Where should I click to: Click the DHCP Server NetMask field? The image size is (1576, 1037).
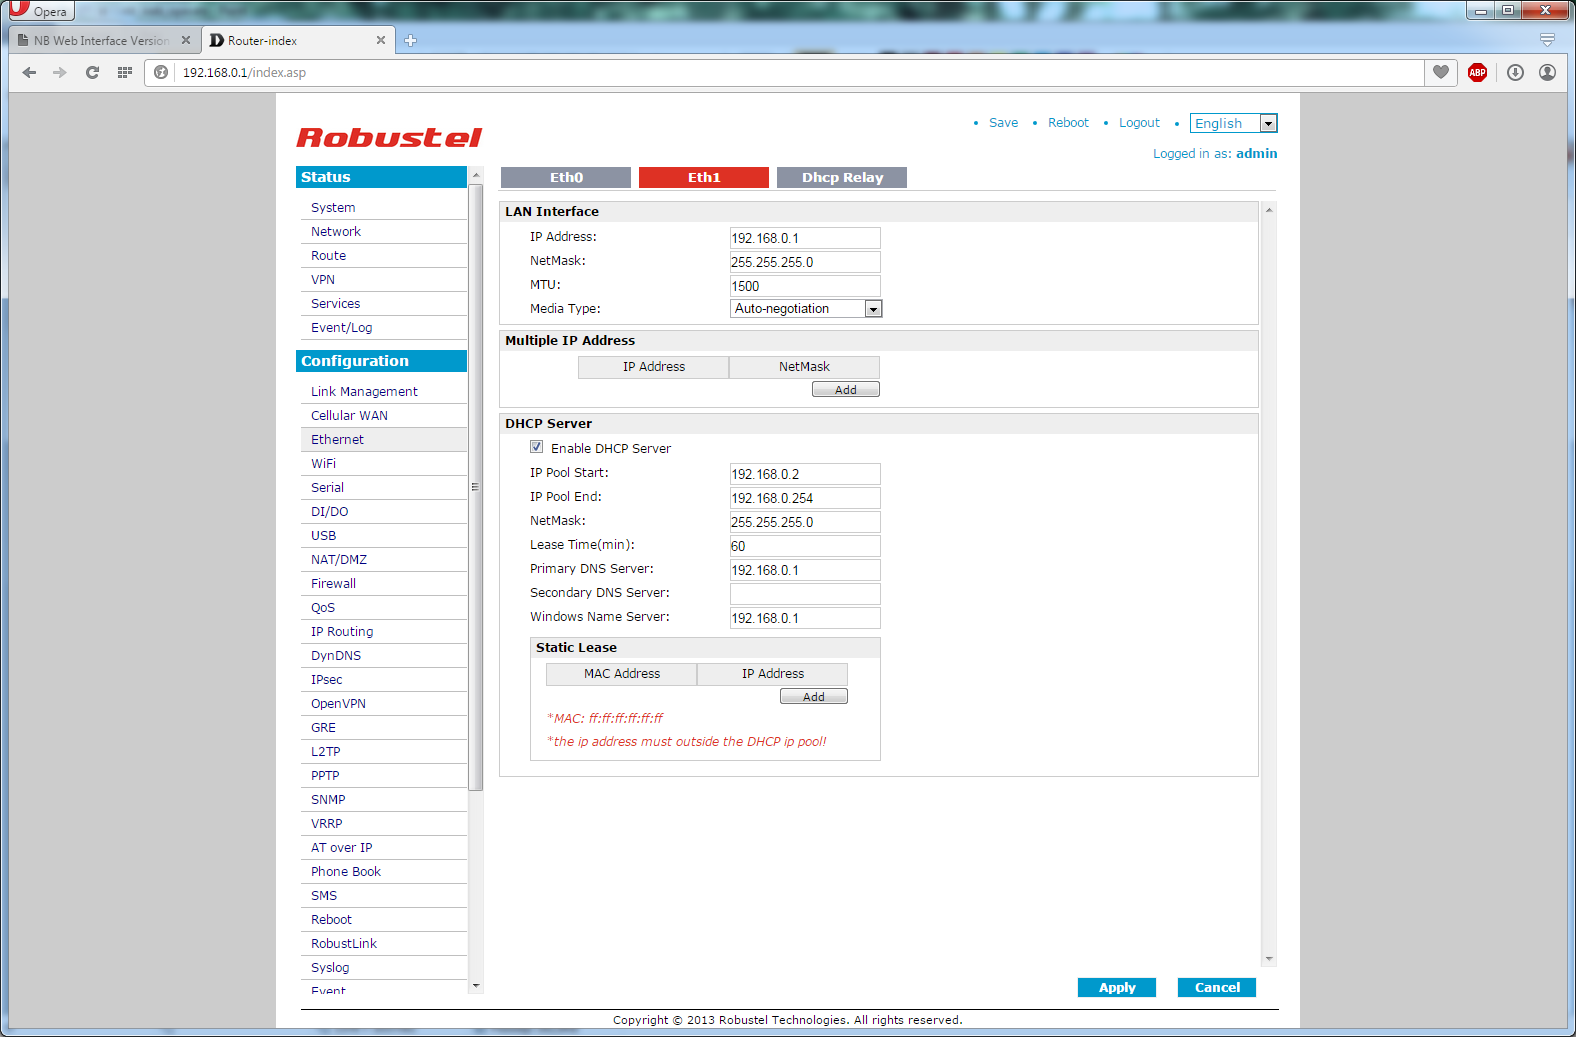(x=805, y=522)
